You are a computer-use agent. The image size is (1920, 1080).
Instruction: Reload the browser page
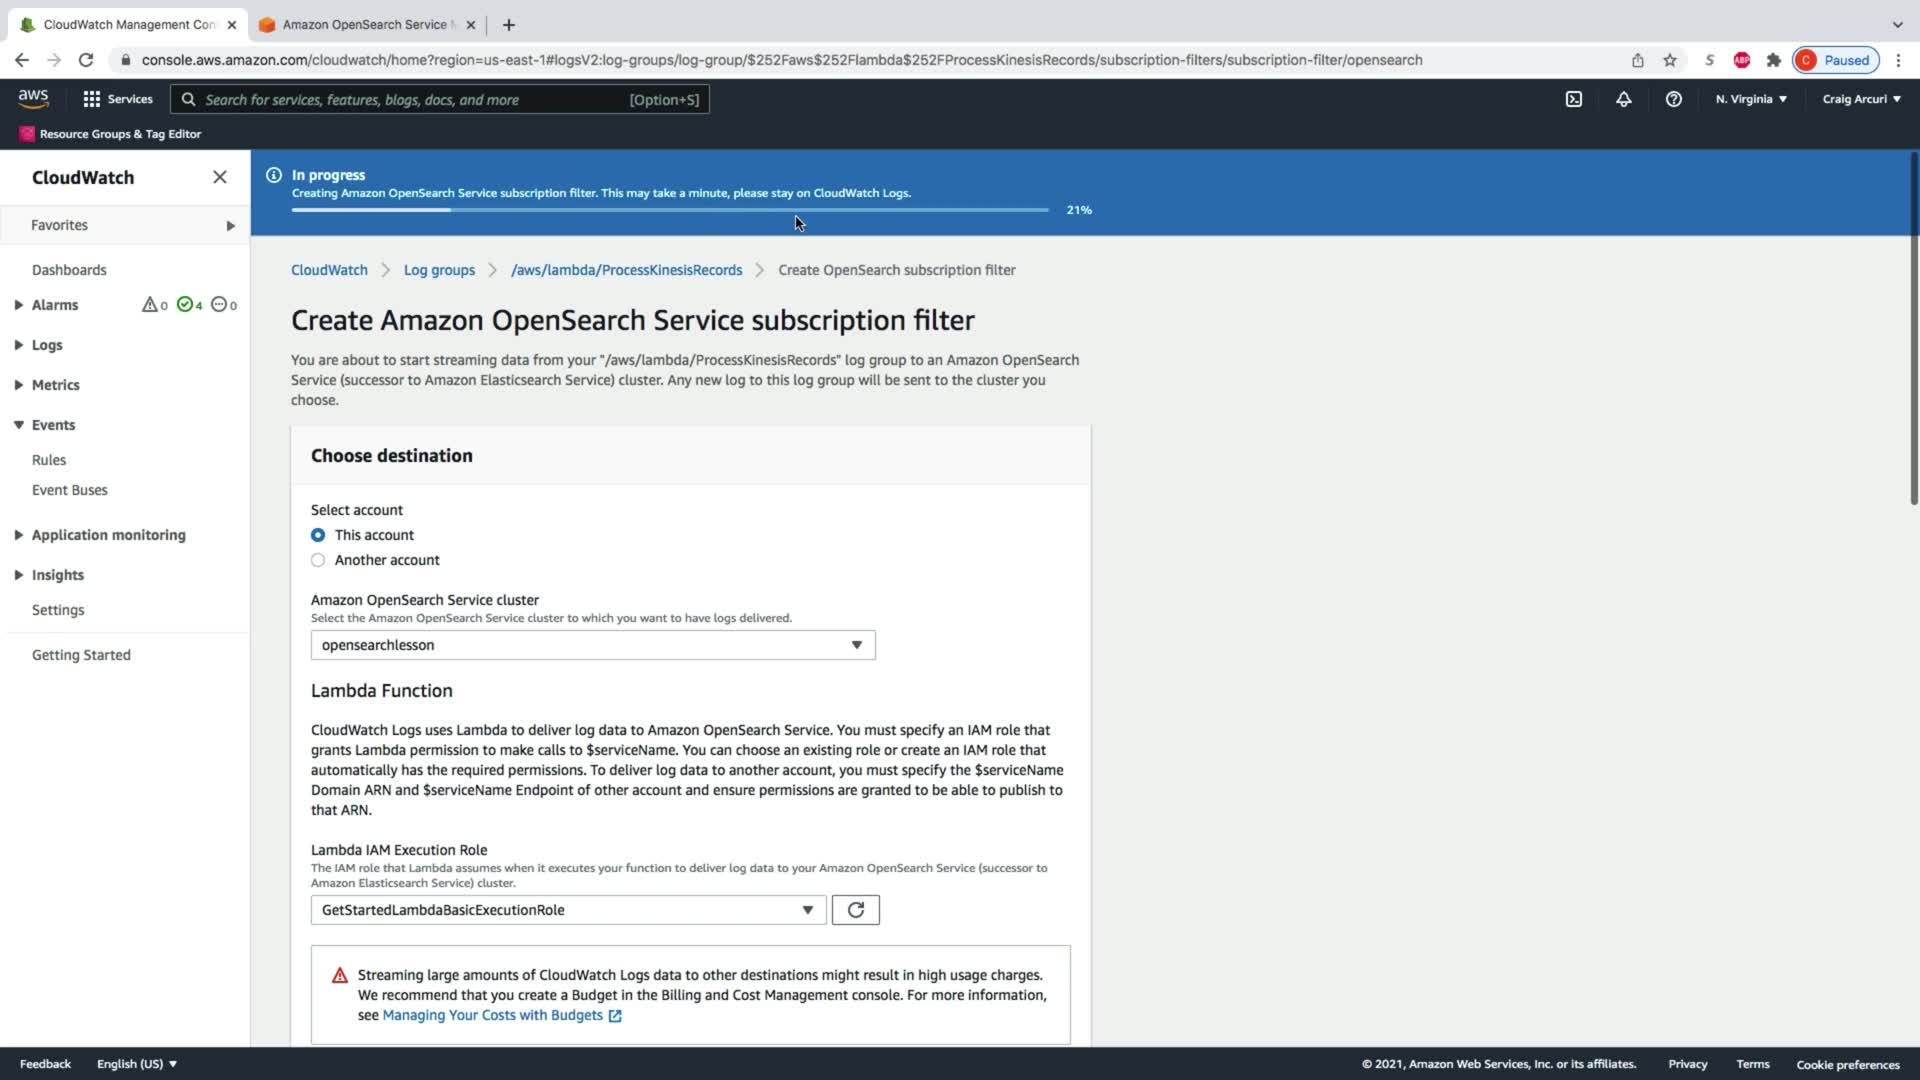(86, 60)
